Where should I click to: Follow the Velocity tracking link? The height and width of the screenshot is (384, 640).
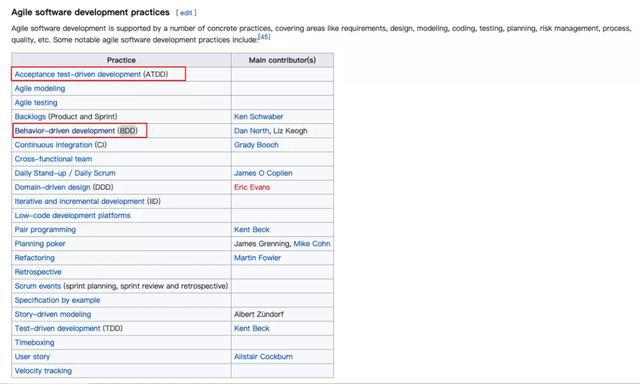[x=43, y=371]
